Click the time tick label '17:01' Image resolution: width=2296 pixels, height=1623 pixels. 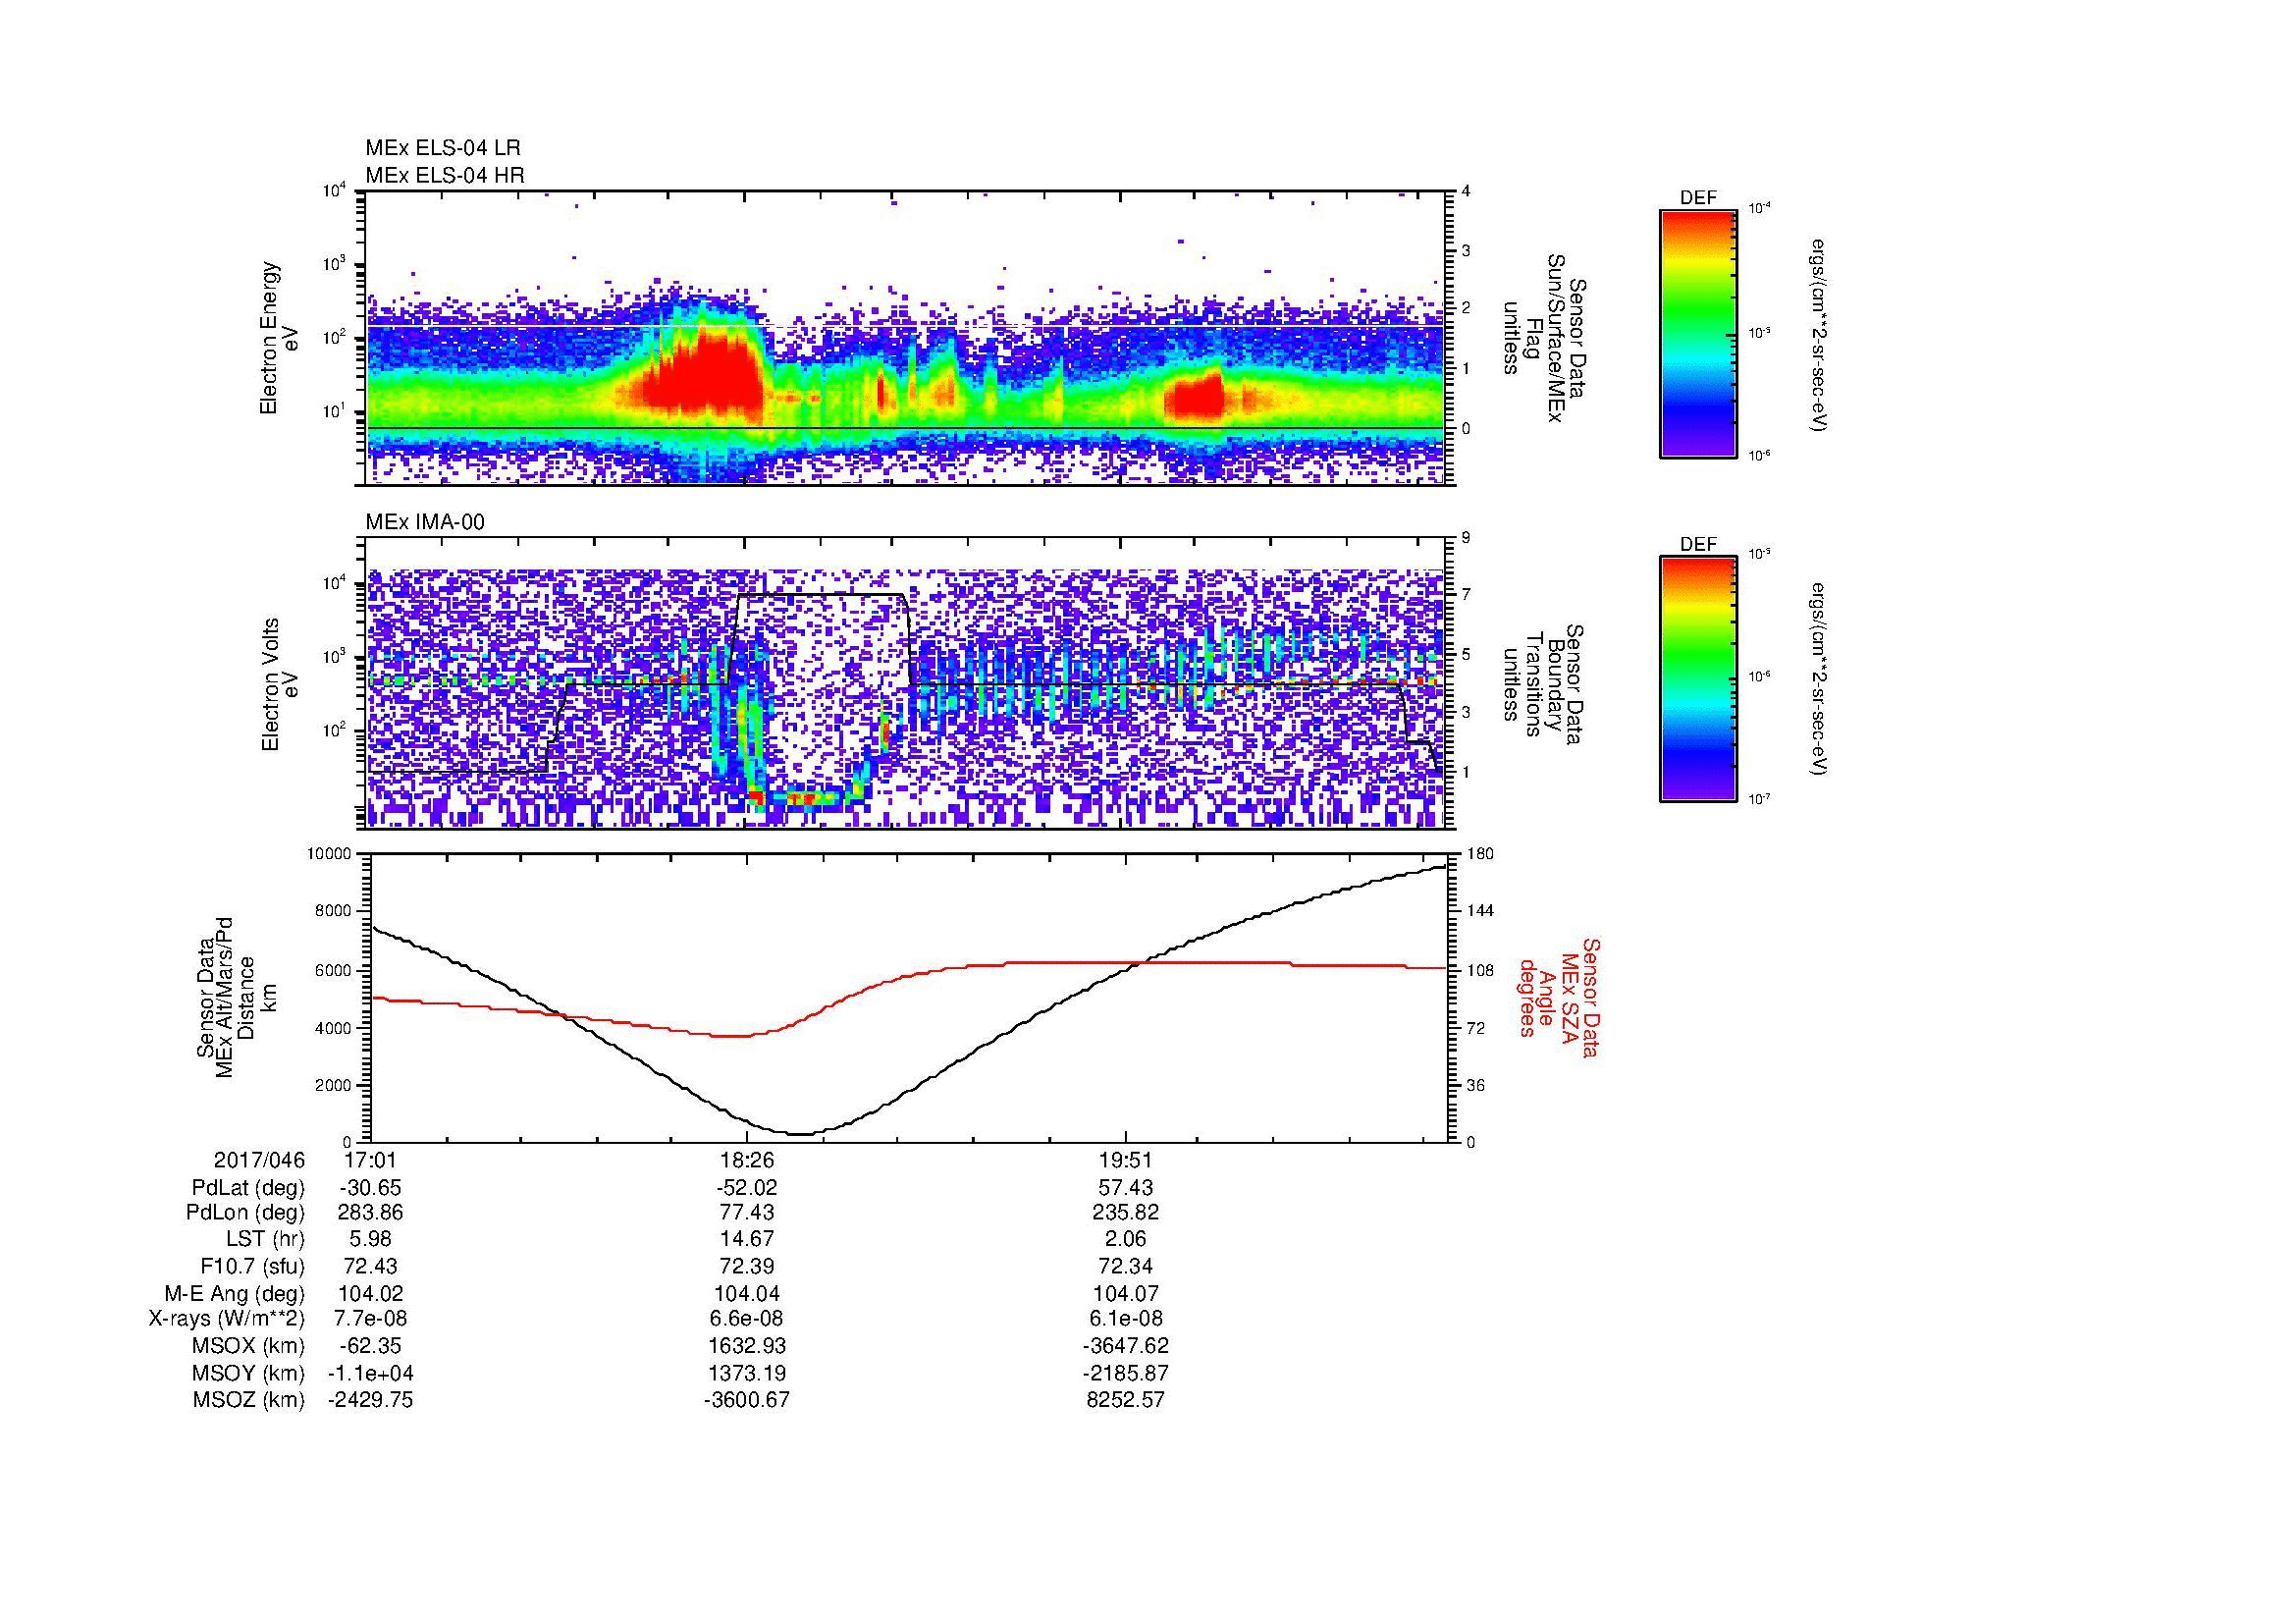point(371,1161)
